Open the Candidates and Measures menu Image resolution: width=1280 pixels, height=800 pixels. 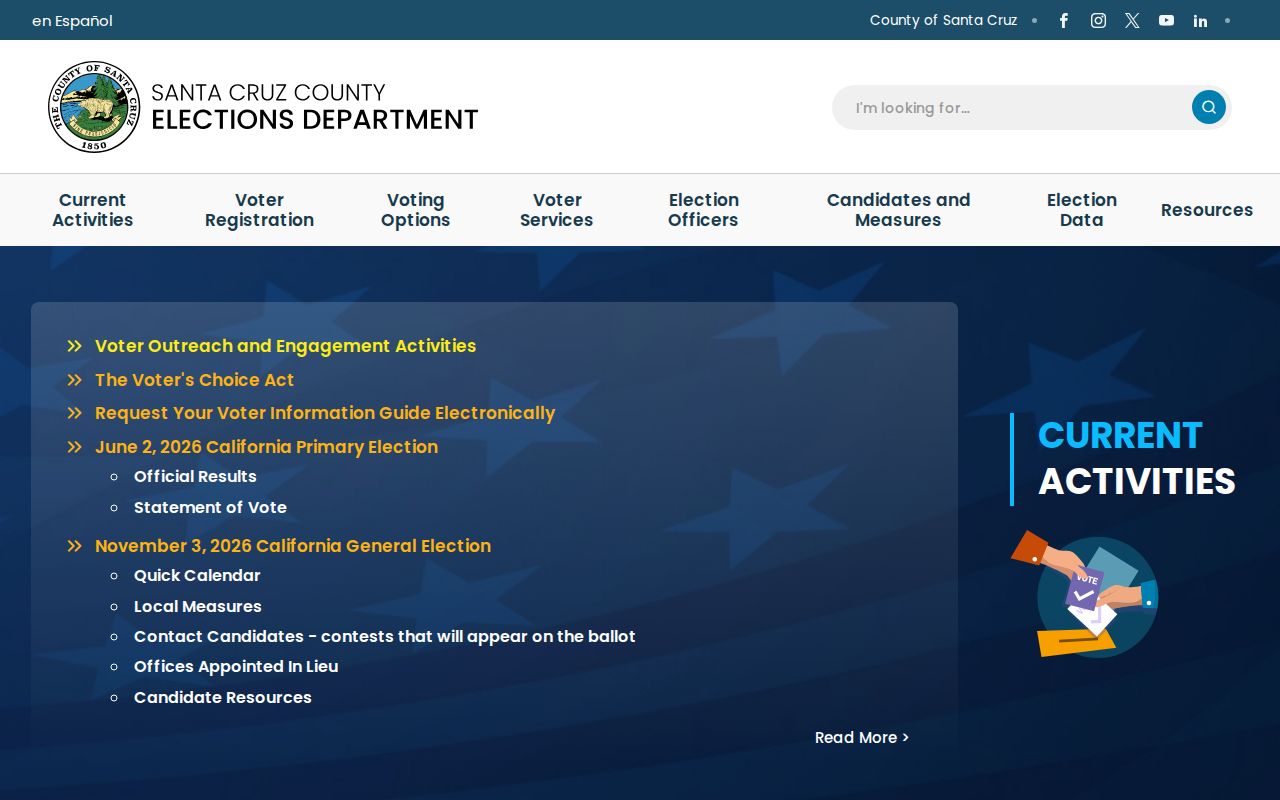(x=898, y=210)
